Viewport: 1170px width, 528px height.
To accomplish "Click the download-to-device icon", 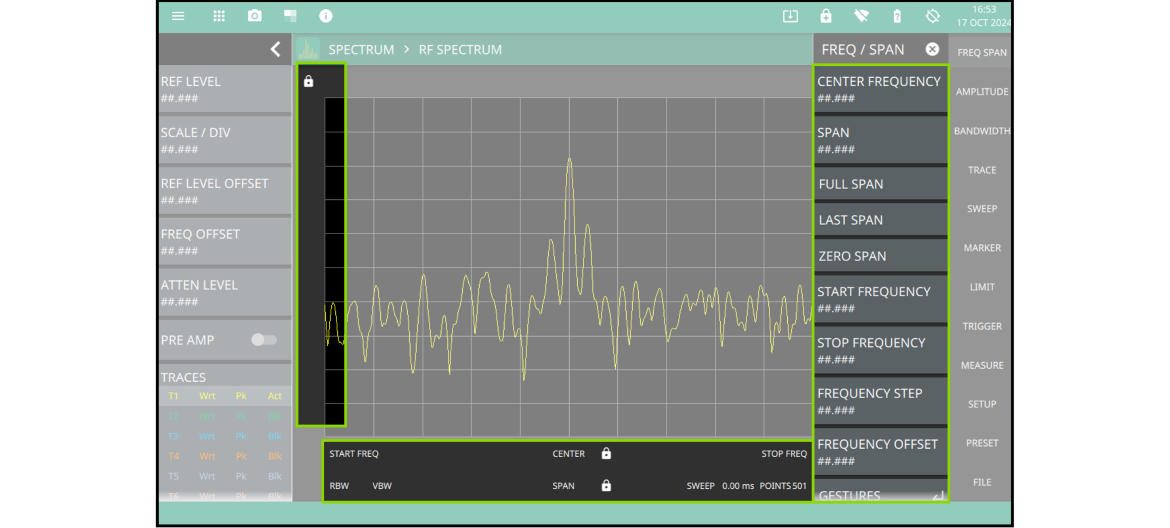I will (790, 16).
